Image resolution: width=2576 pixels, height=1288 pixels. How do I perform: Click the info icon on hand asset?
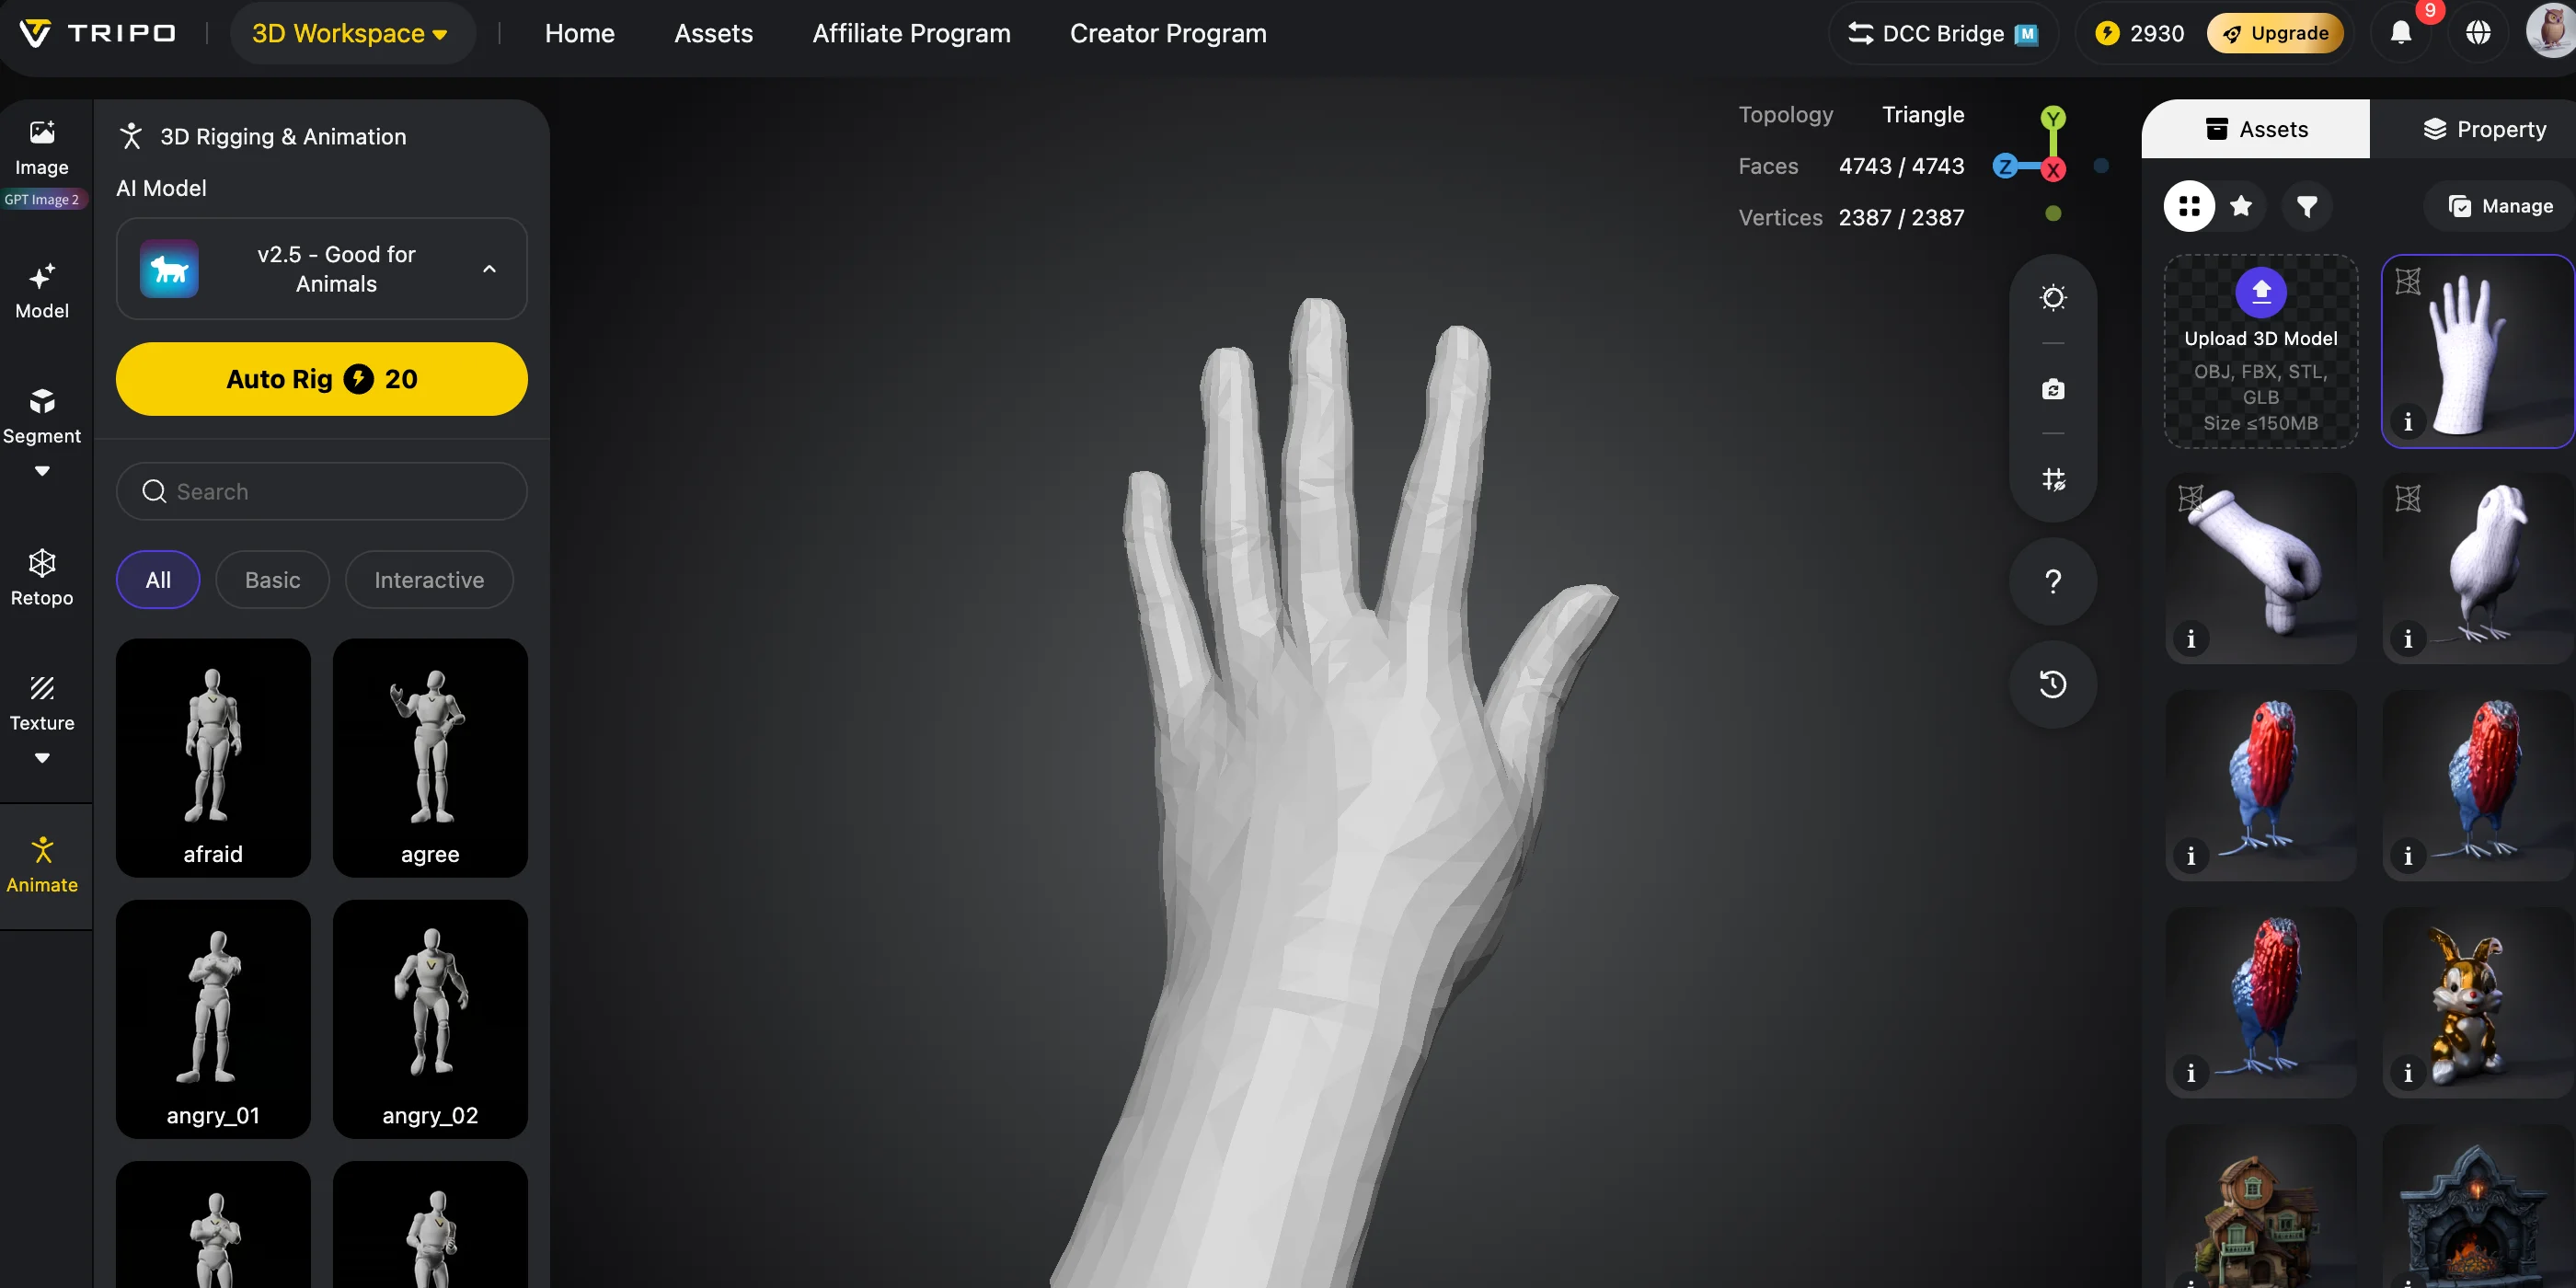pos(2407,422)
